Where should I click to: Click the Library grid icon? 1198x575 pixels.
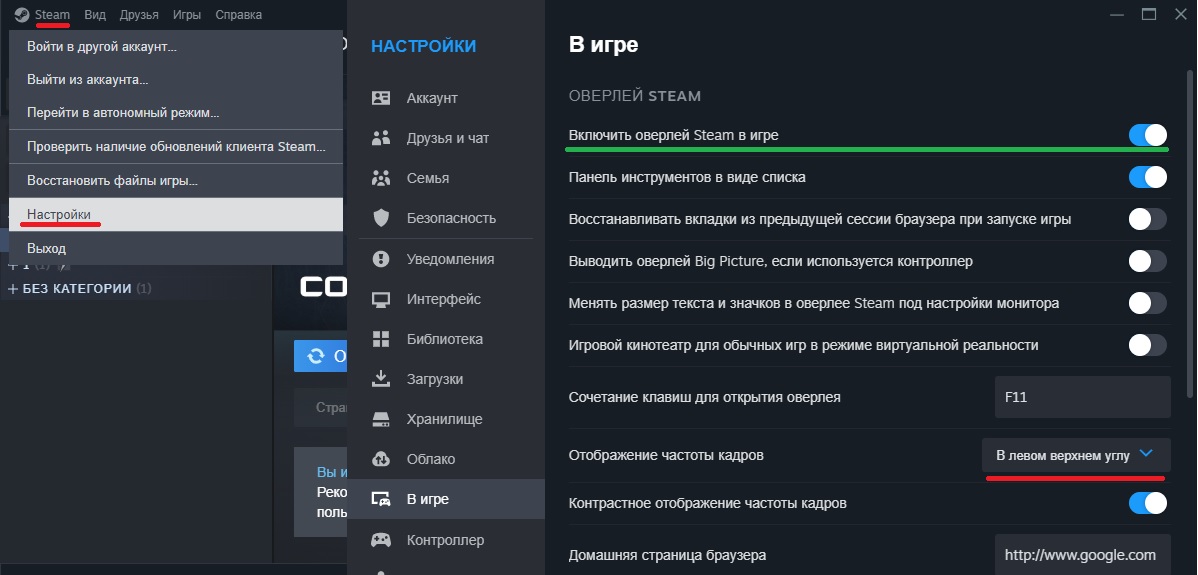pyautogui.click(x=380, y=339)
